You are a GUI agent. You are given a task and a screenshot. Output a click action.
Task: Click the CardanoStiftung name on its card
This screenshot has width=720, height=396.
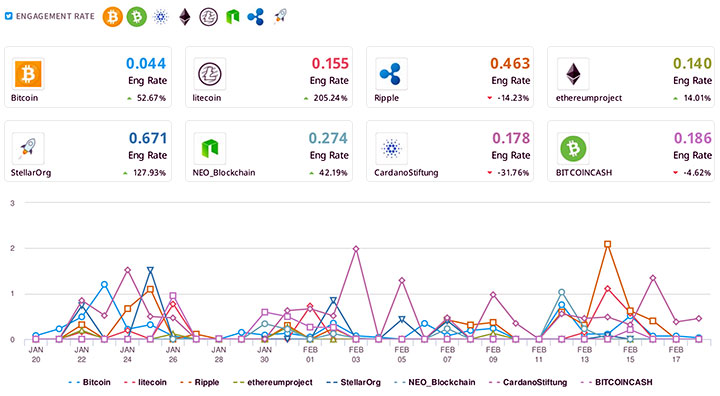(406, 173)
